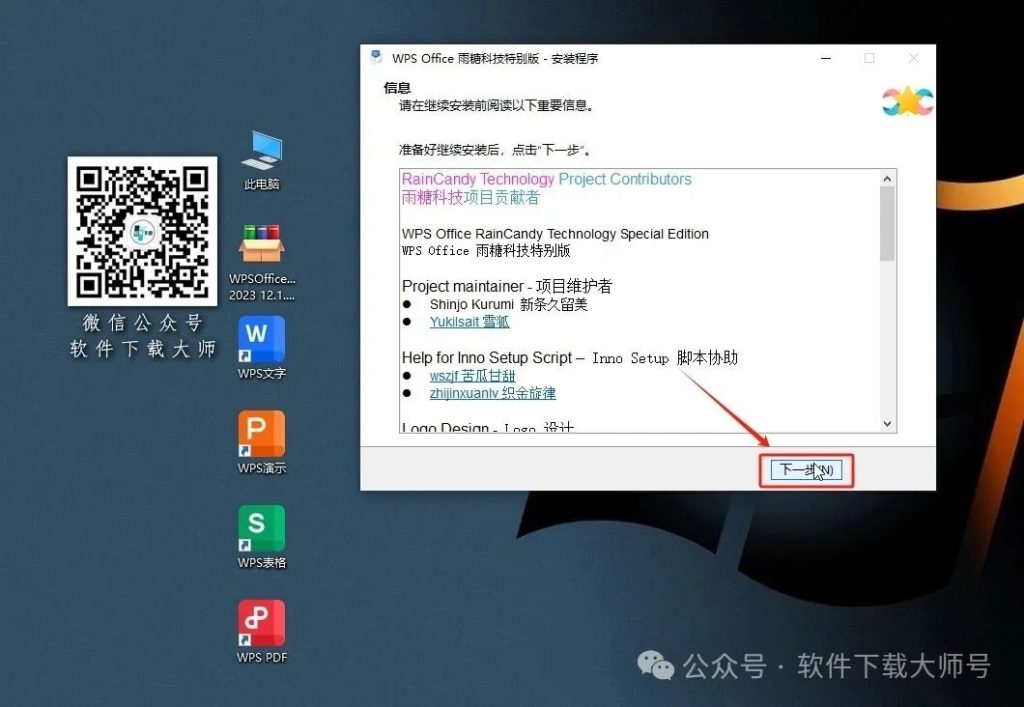Click the scrollbar down arrow in the info box

pos(886,423)
